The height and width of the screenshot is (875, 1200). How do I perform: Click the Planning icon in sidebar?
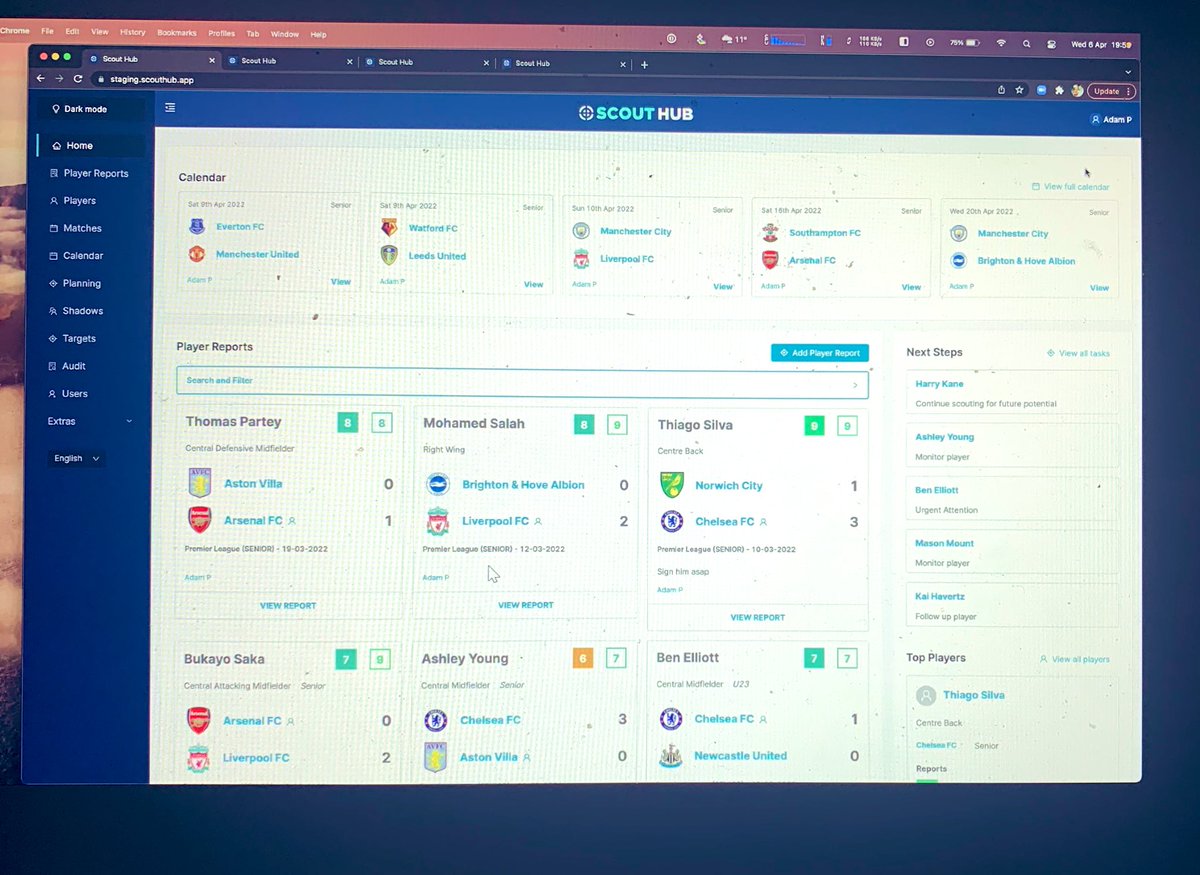[85, 283]
